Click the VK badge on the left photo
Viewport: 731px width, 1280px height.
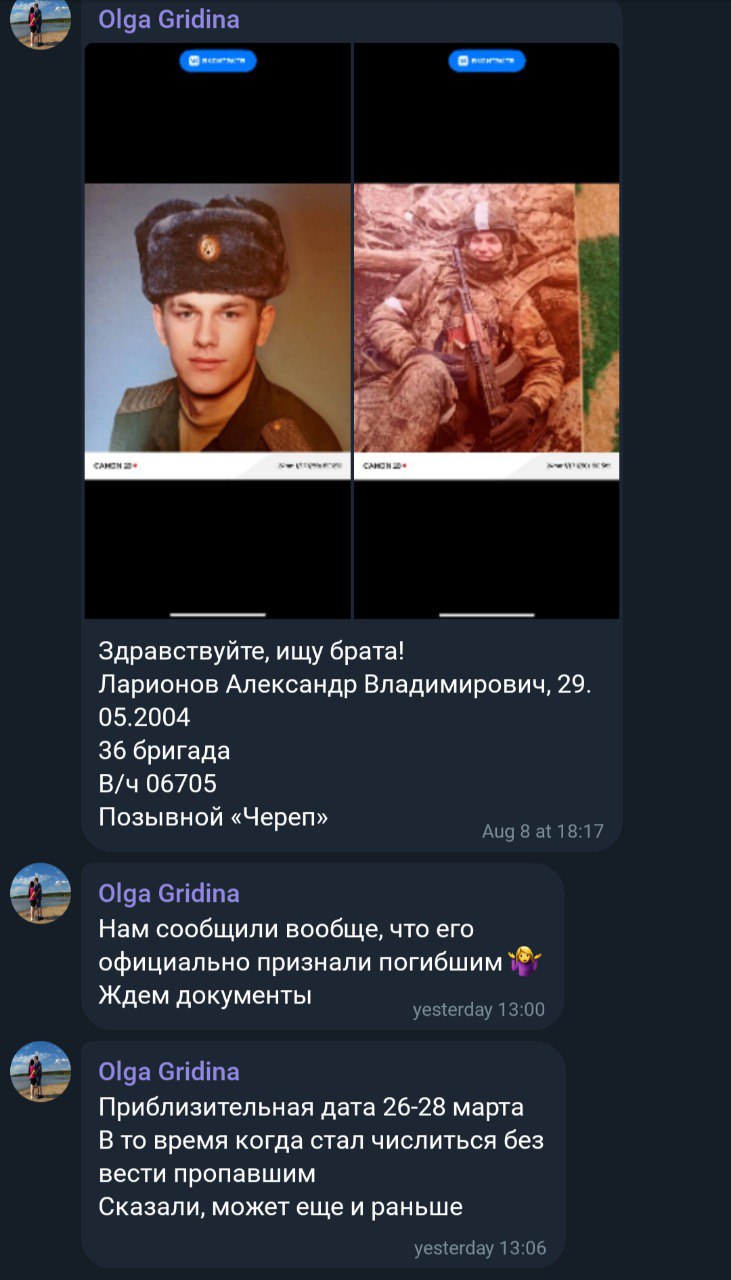[x=218, y=61]
